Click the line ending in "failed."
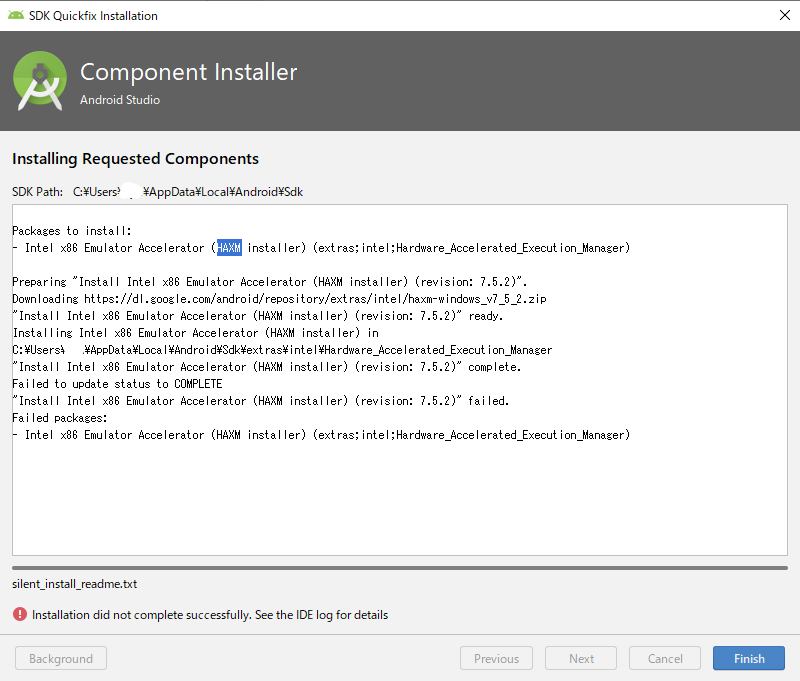The image size is (800, 681). pos(261,401)
